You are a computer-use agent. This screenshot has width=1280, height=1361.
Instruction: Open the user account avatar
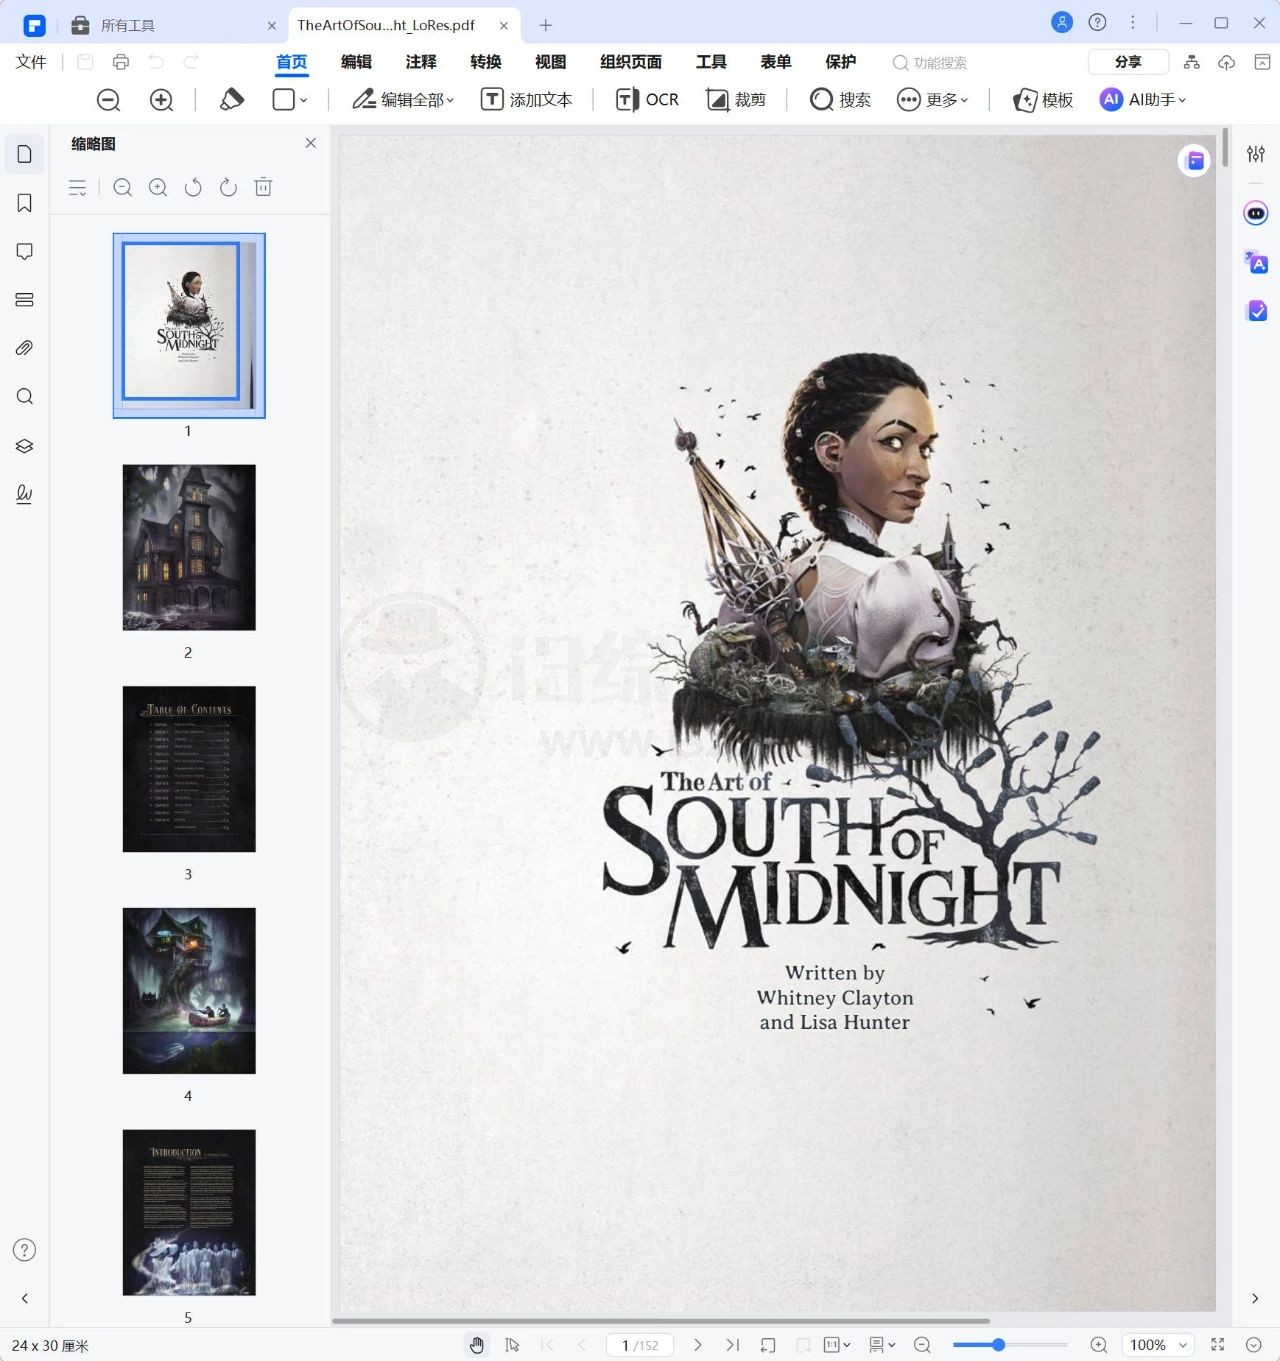1062,23
